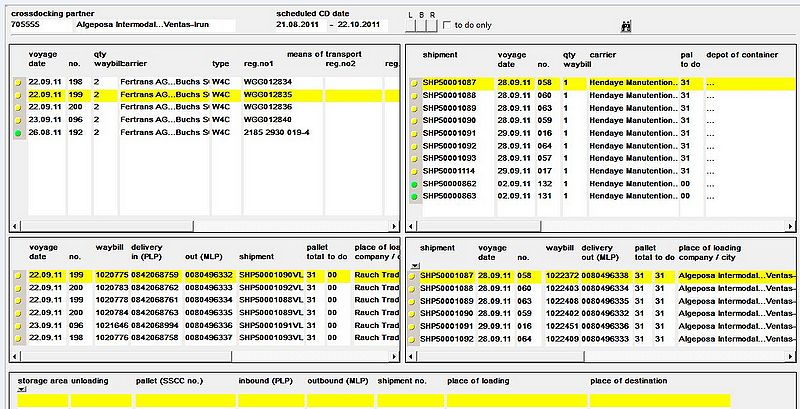The height and width of the screenshot is (409, 800).
Task: Click green dot of shipment SHP50000863 row
Action: pos(415,196)
